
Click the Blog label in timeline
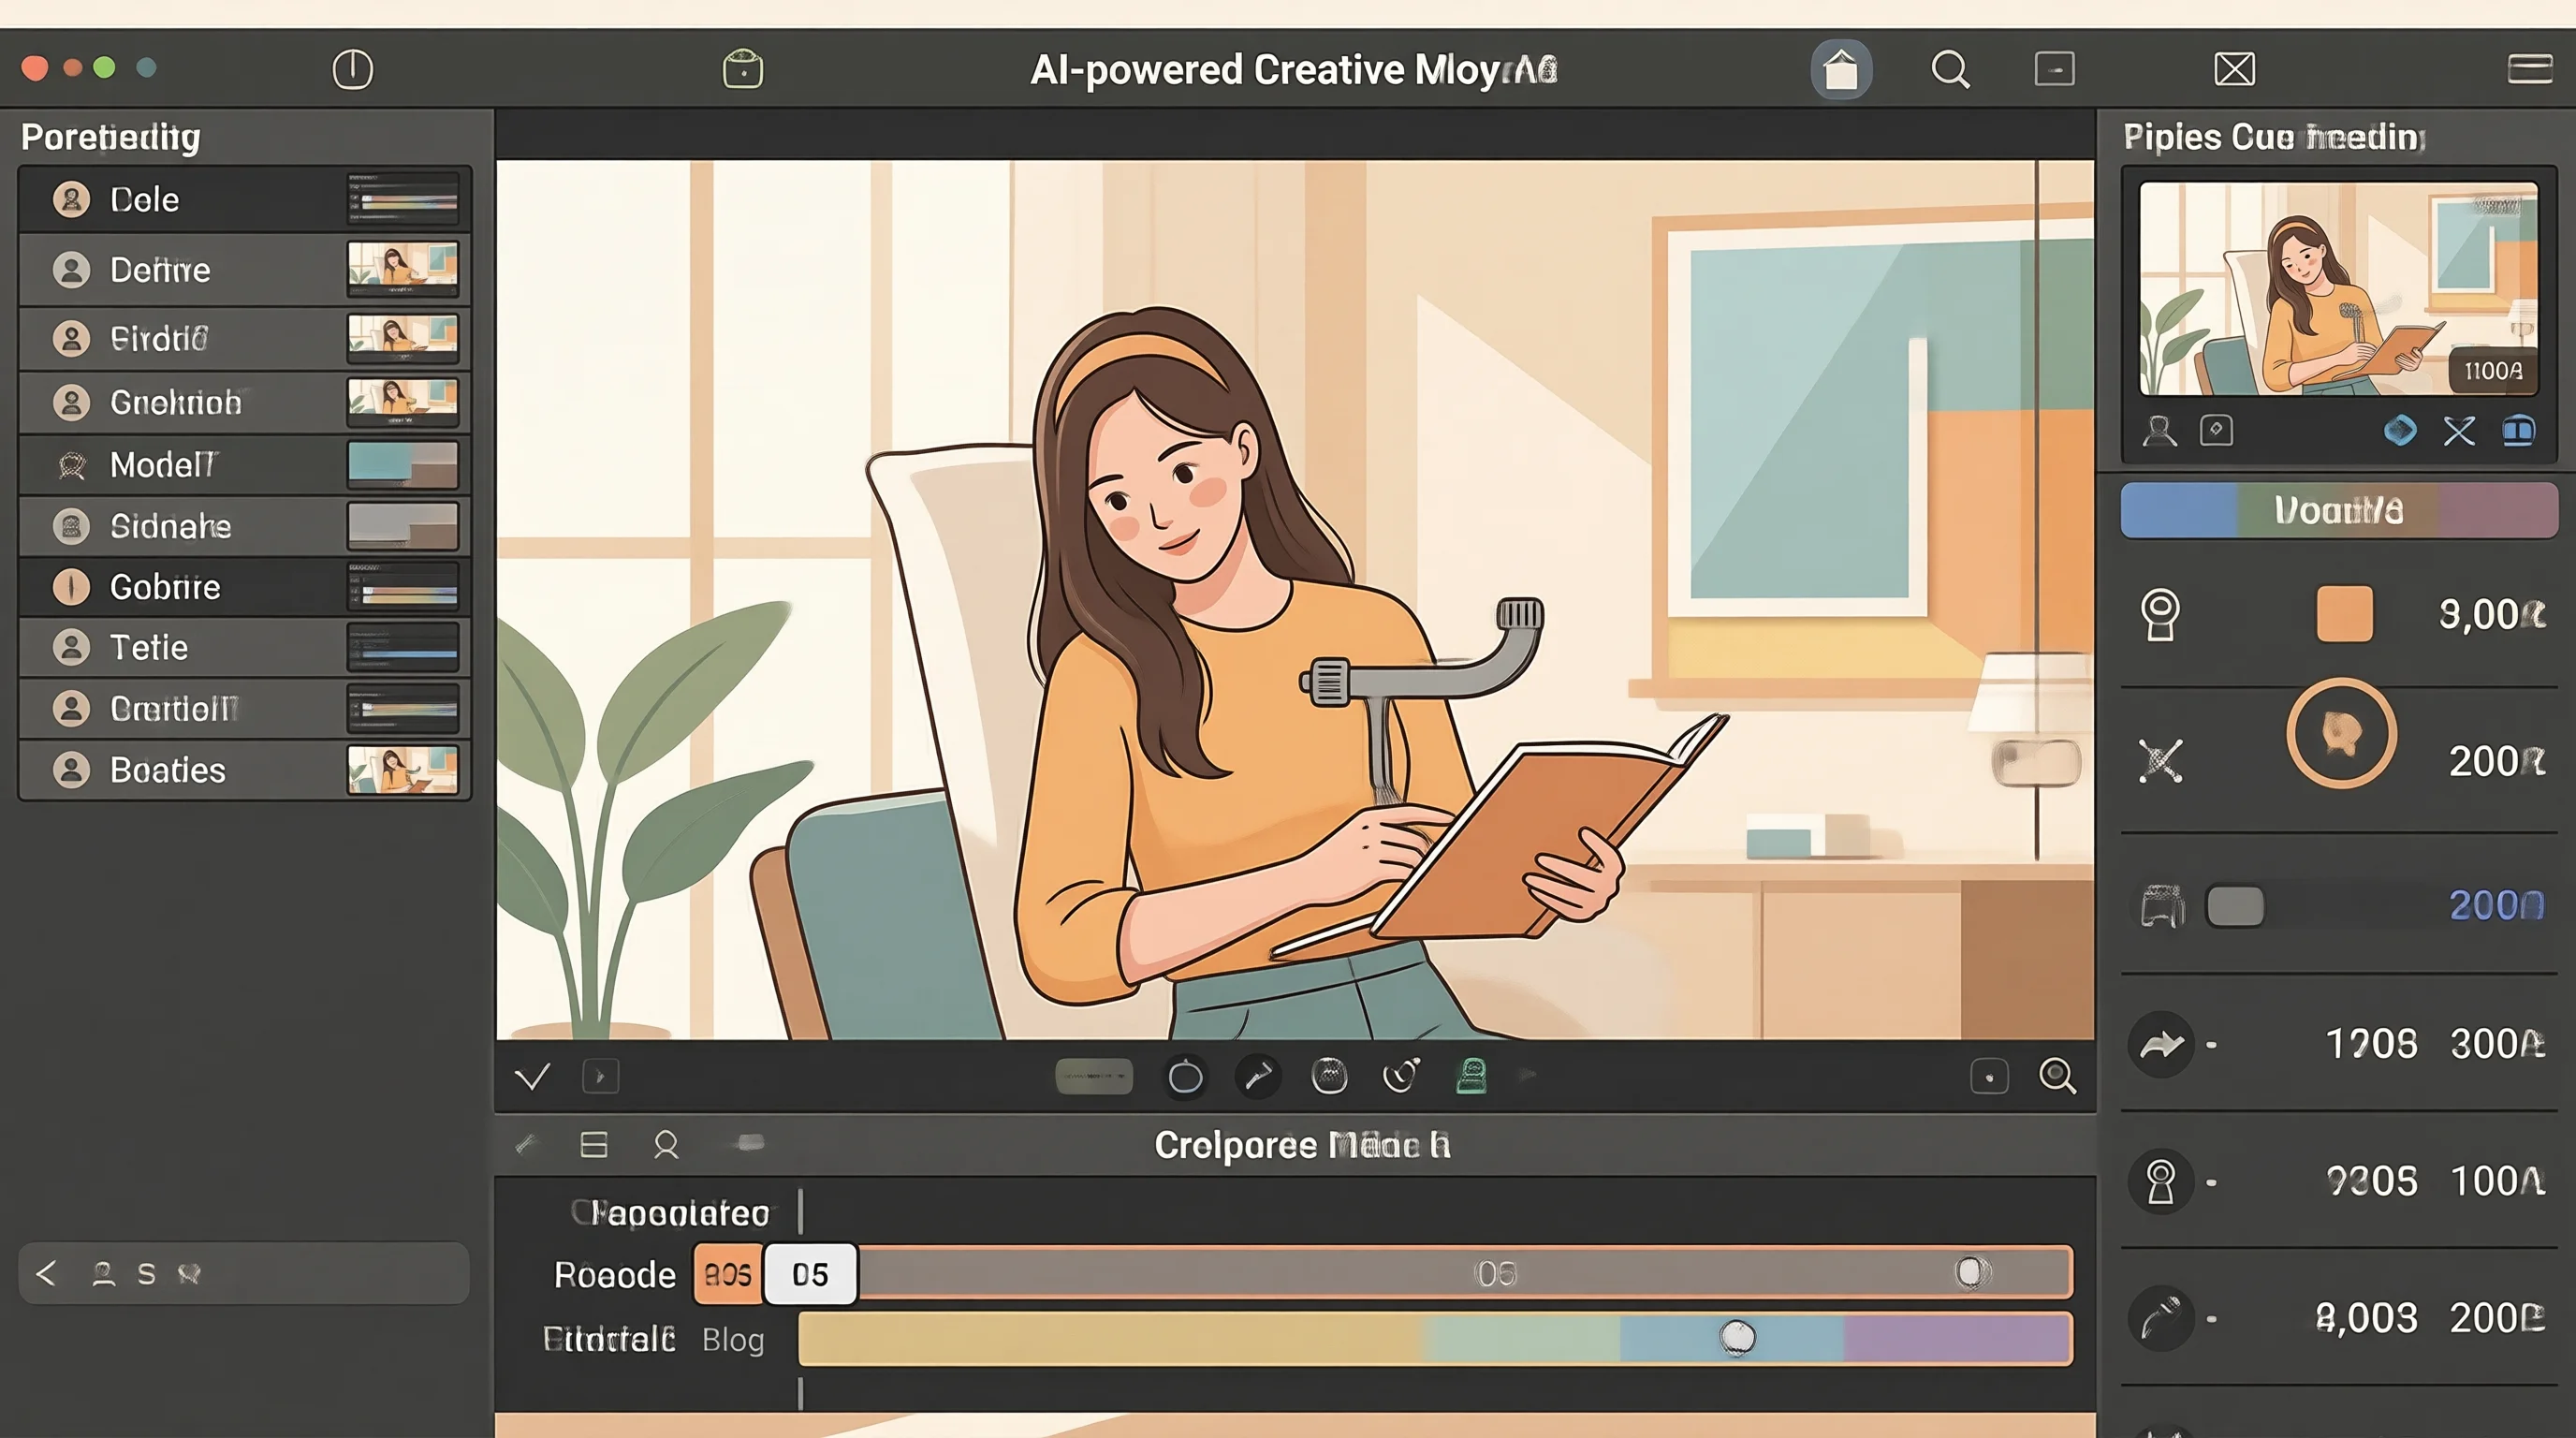click(733, 1340)
